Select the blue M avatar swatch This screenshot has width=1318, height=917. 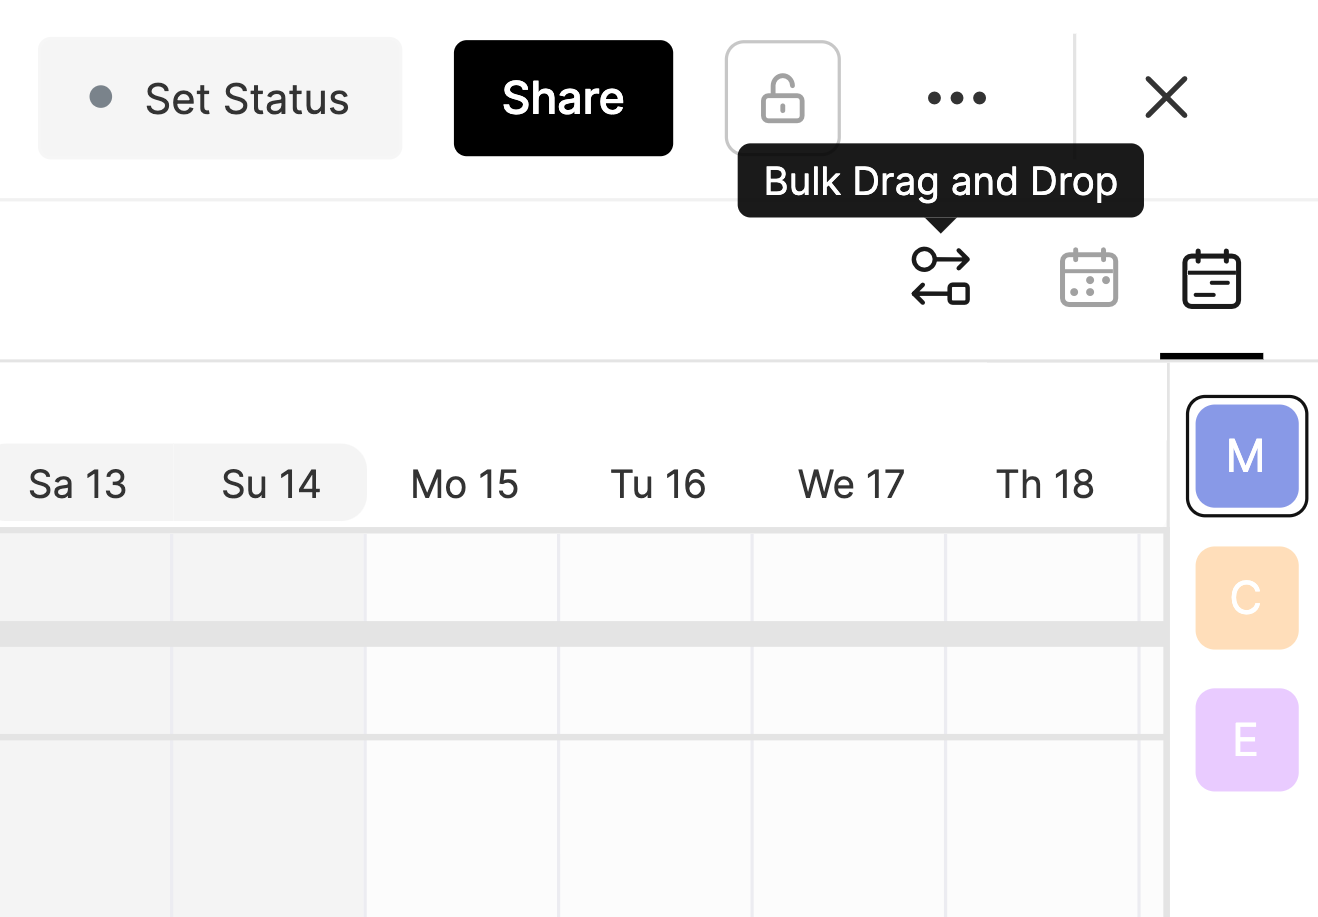click(1246, 456)
